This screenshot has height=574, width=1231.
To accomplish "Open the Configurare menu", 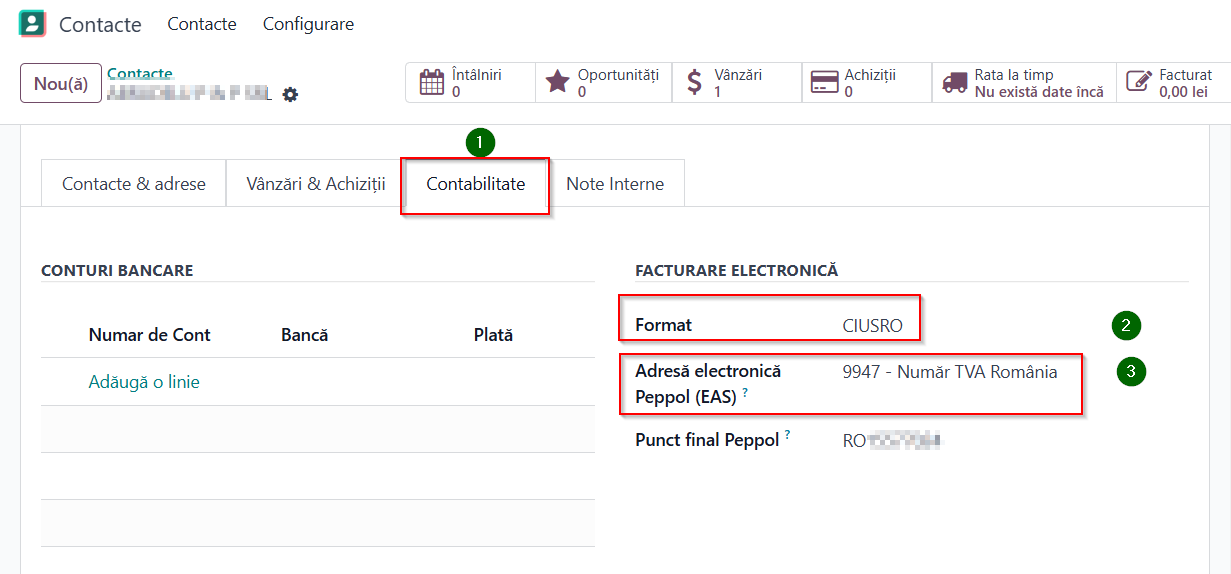I will (308, 24).
